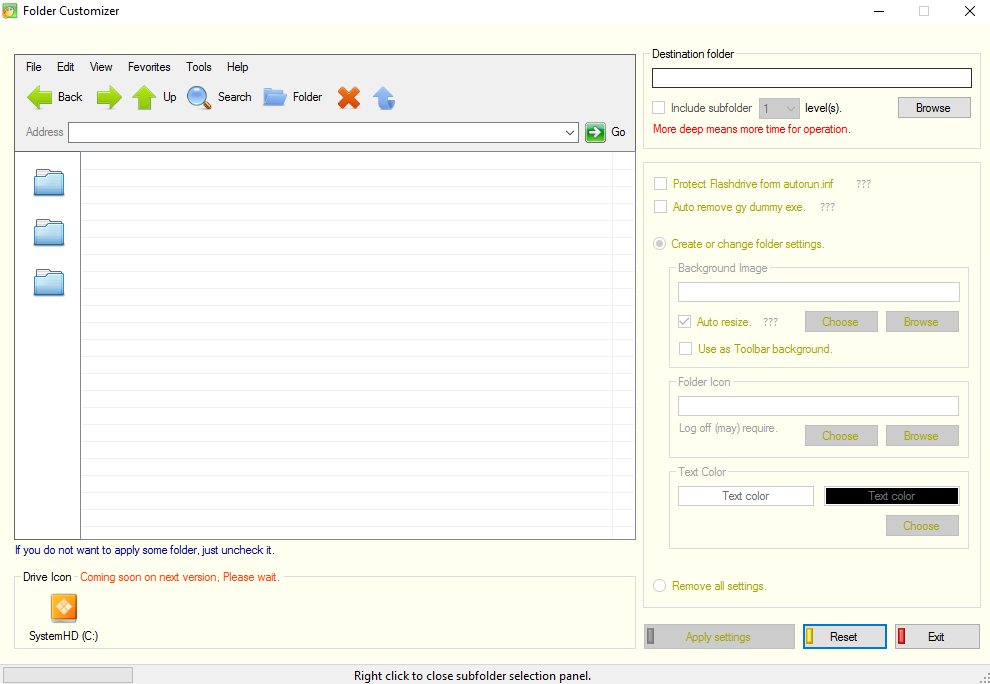The width and height of the screenshot is (990, 684).
Task: Click the red X delete icon
Action: coord(349,97)
